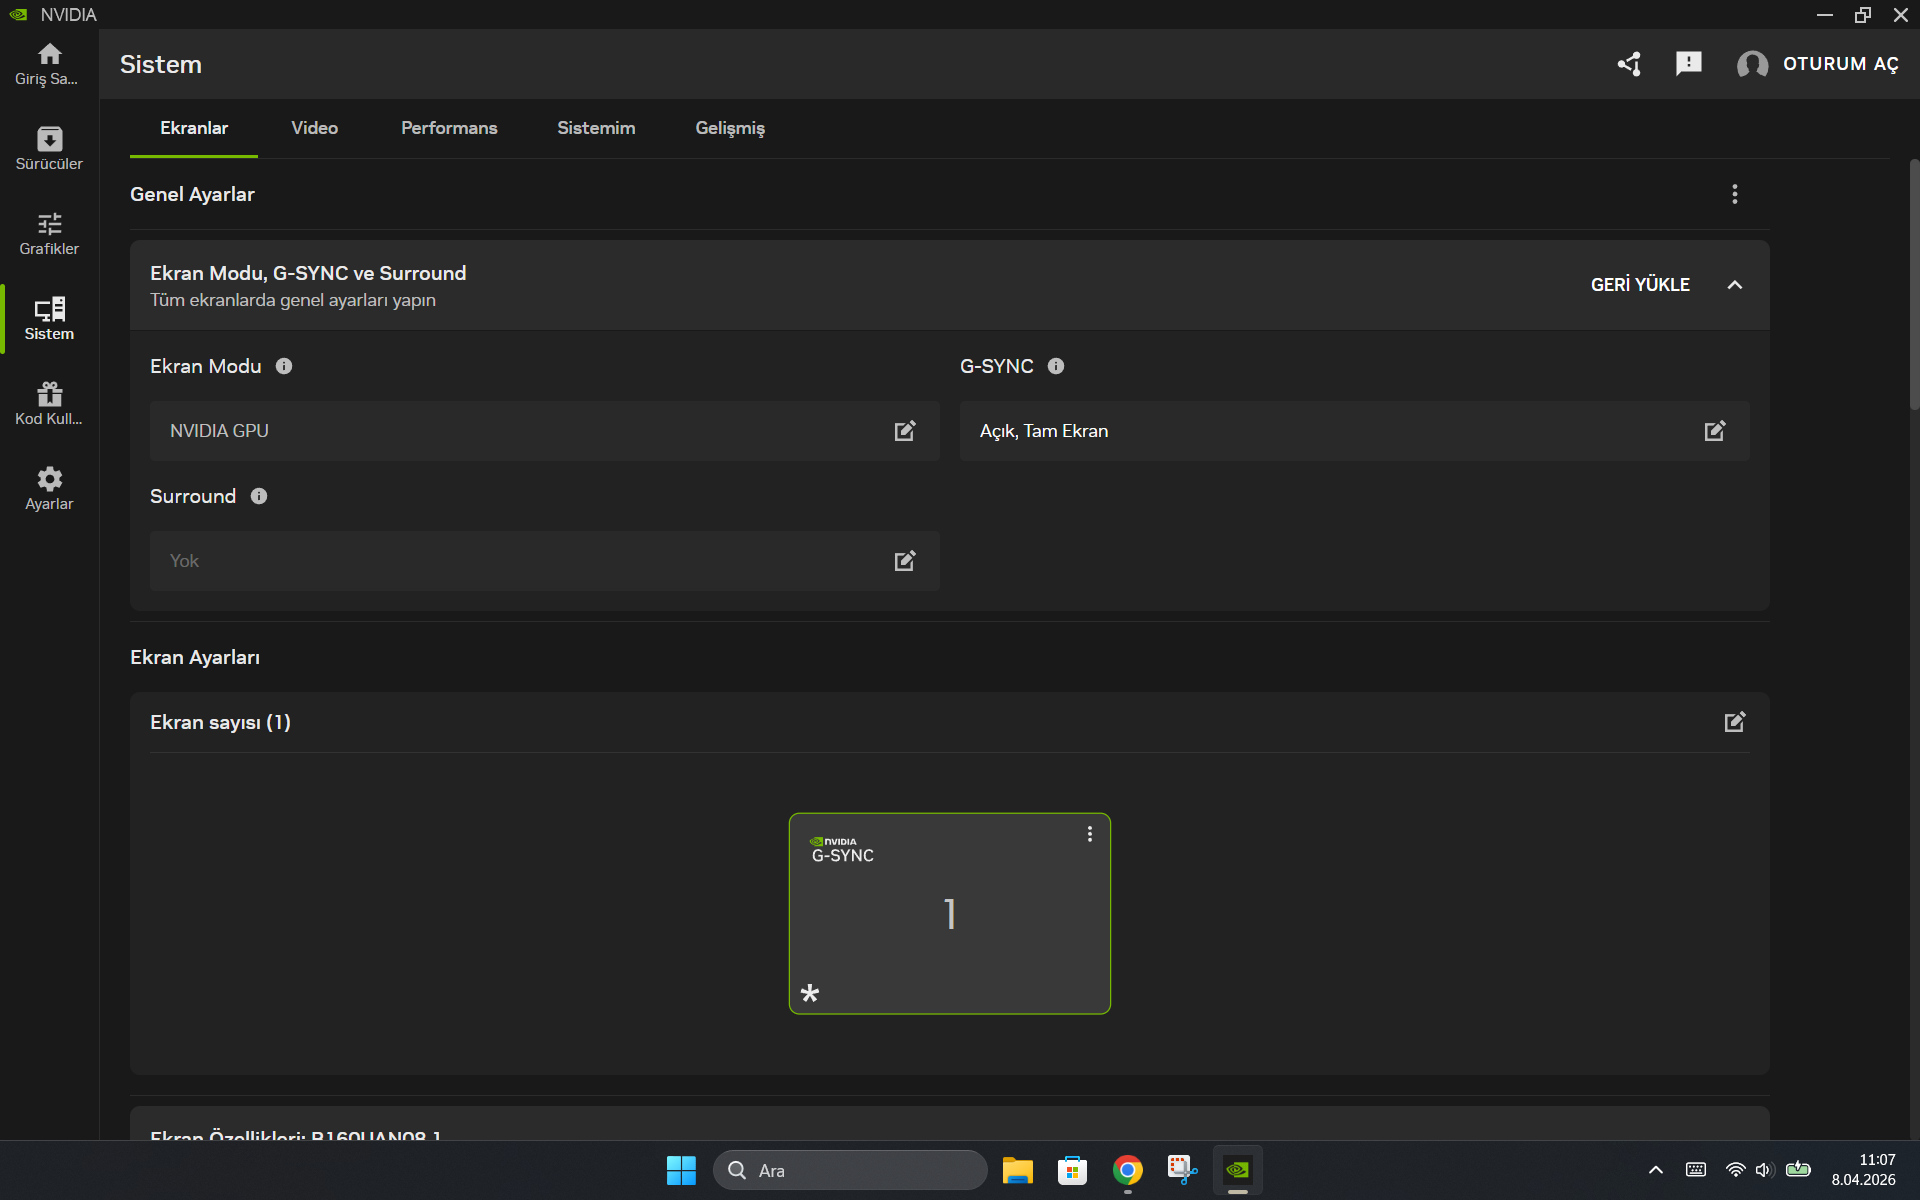Click the info icon next to Surround

259,496
